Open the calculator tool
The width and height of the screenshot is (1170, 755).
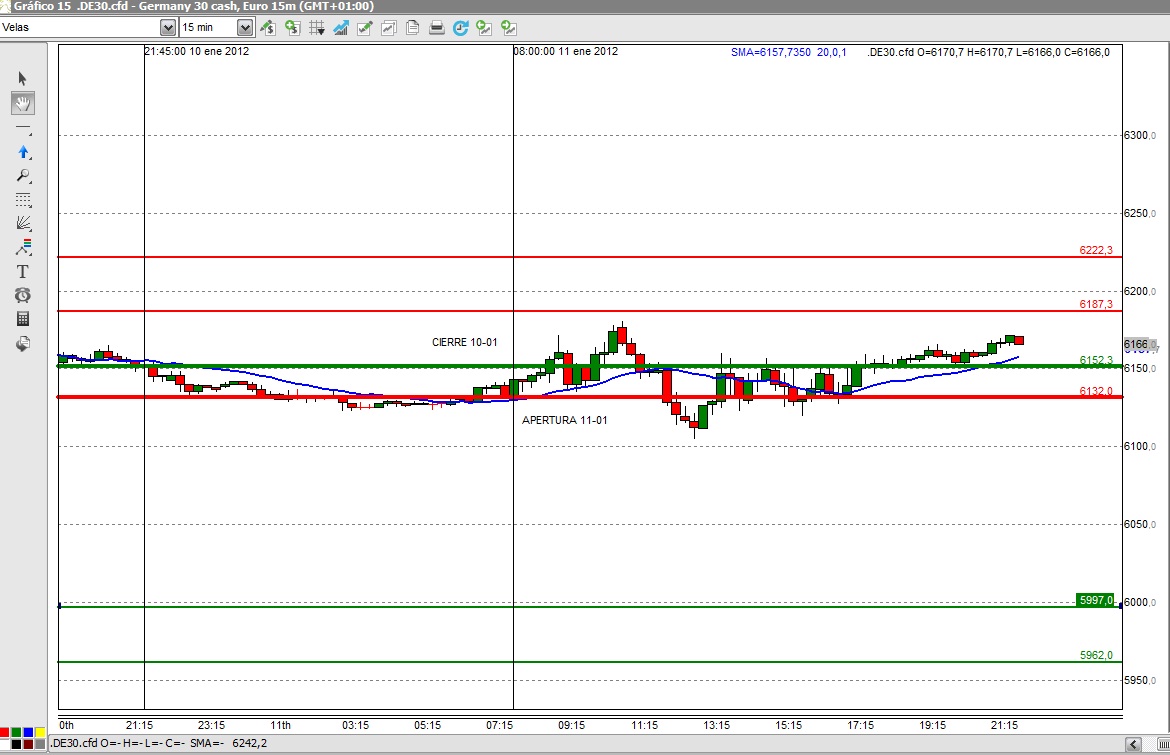[22, 319]
